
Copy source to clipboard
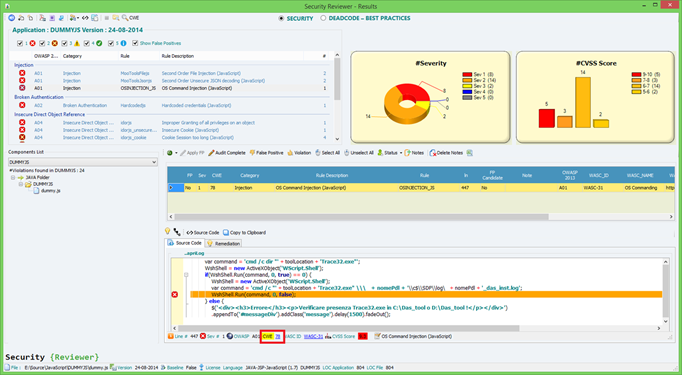tap(244, 232)
